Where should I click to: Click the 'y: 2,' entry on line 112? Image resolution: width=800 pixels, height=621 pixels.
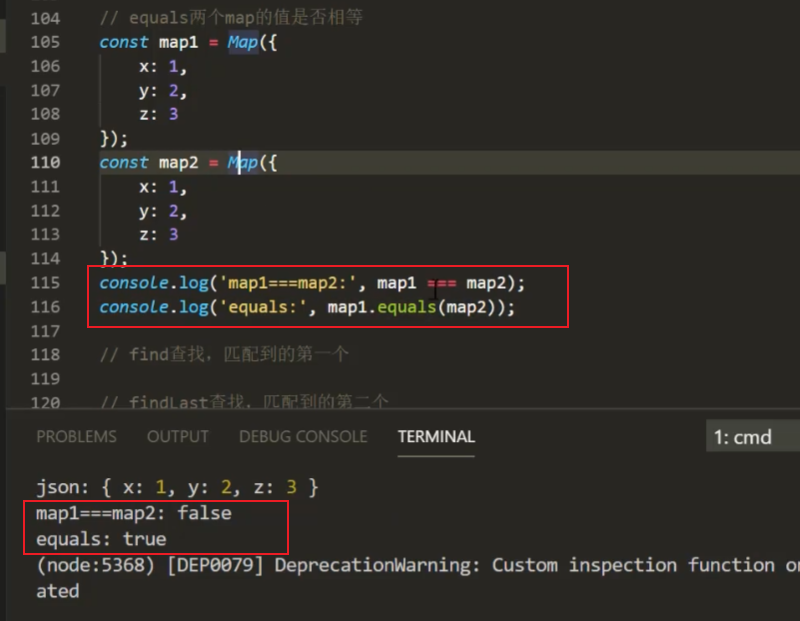tap(163, 211)
